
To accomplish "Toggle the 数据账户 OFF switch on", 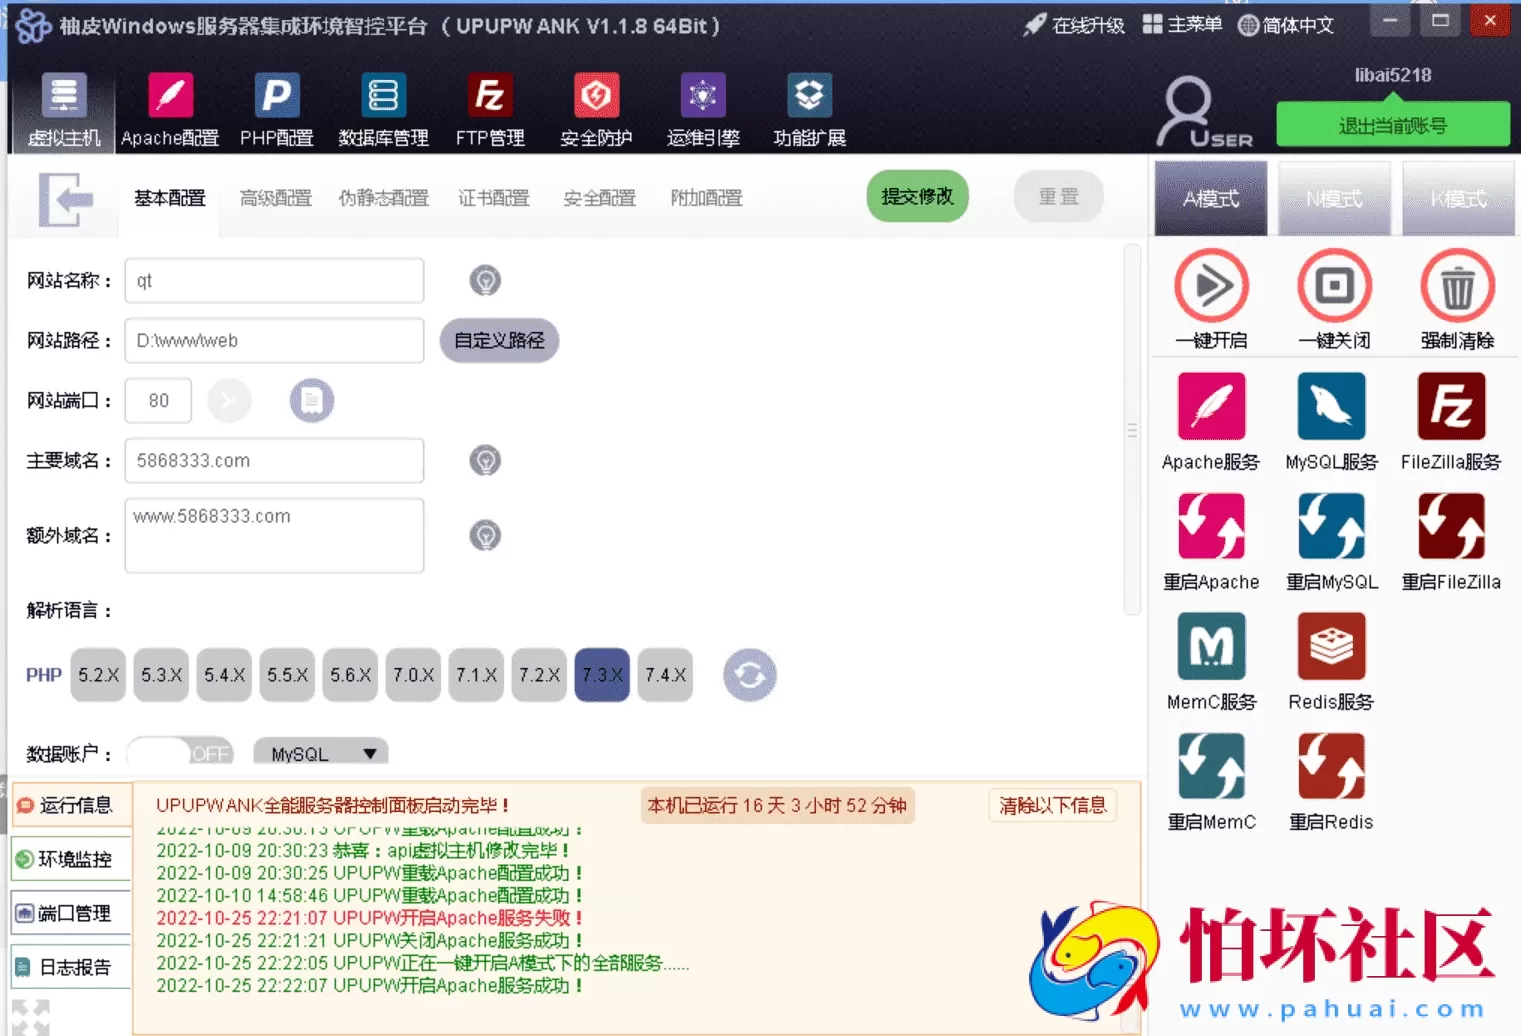I will (180, 753).
